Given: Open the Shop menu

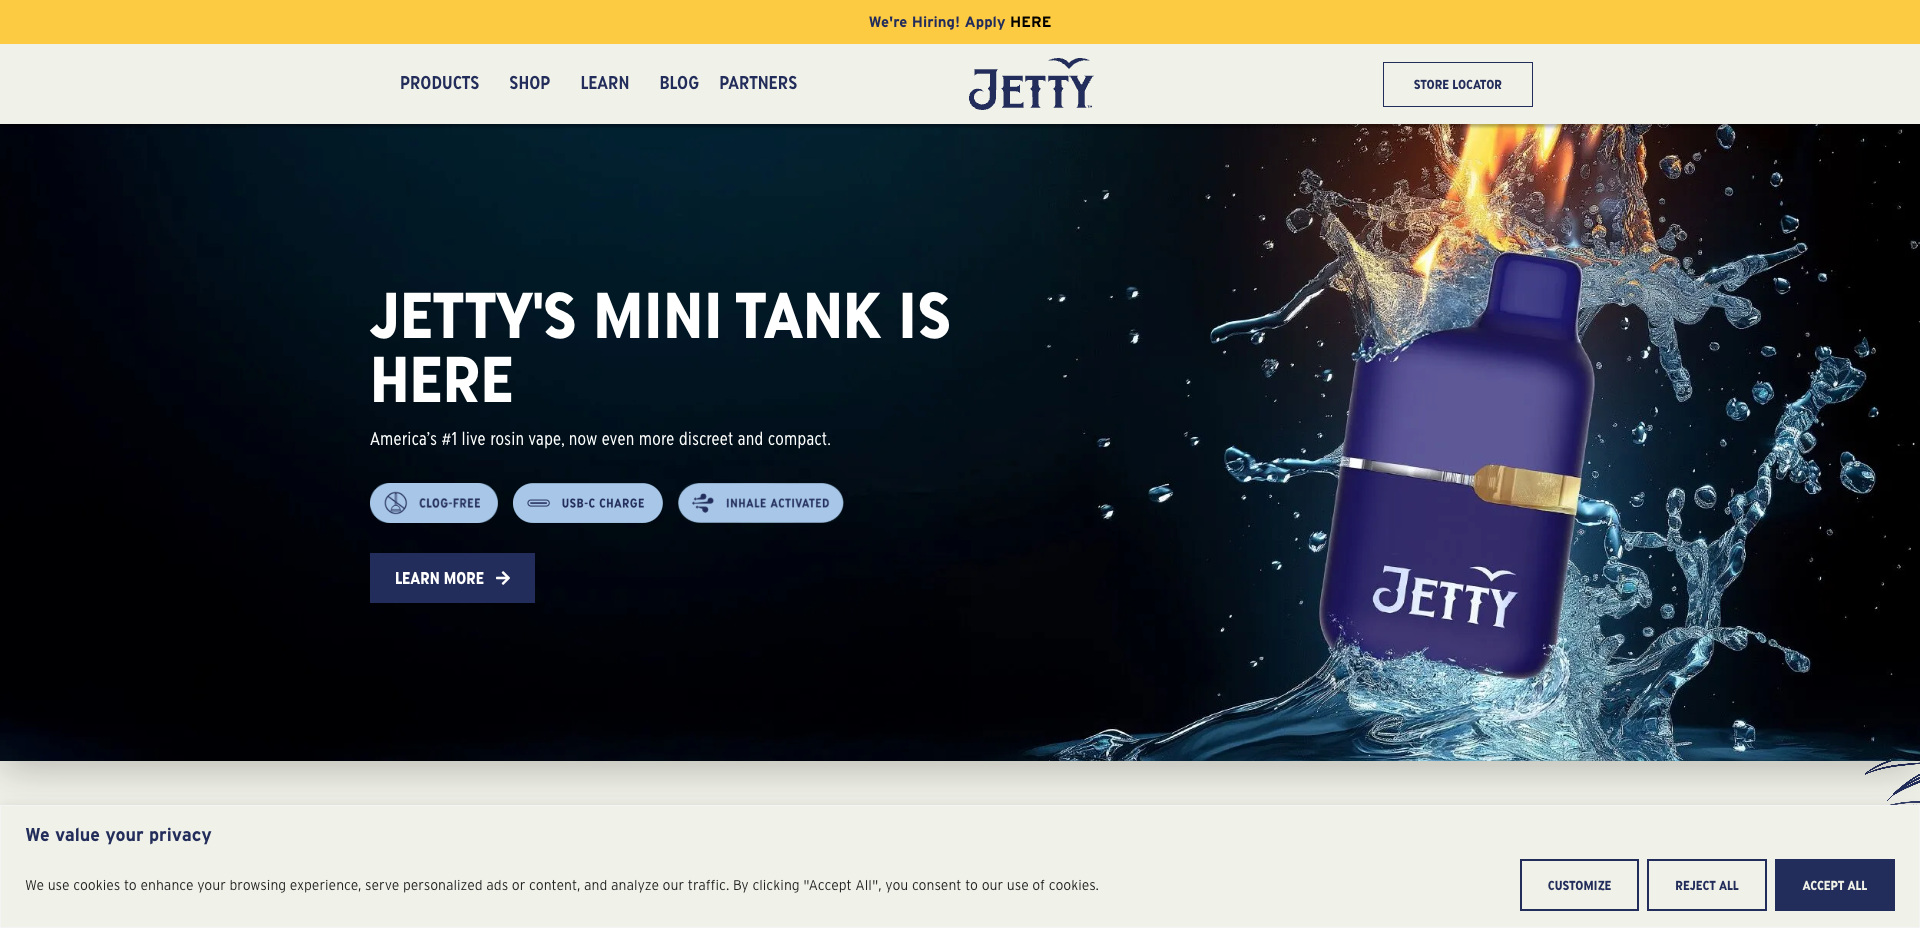Looking at the screenshot, I should 529,83.
